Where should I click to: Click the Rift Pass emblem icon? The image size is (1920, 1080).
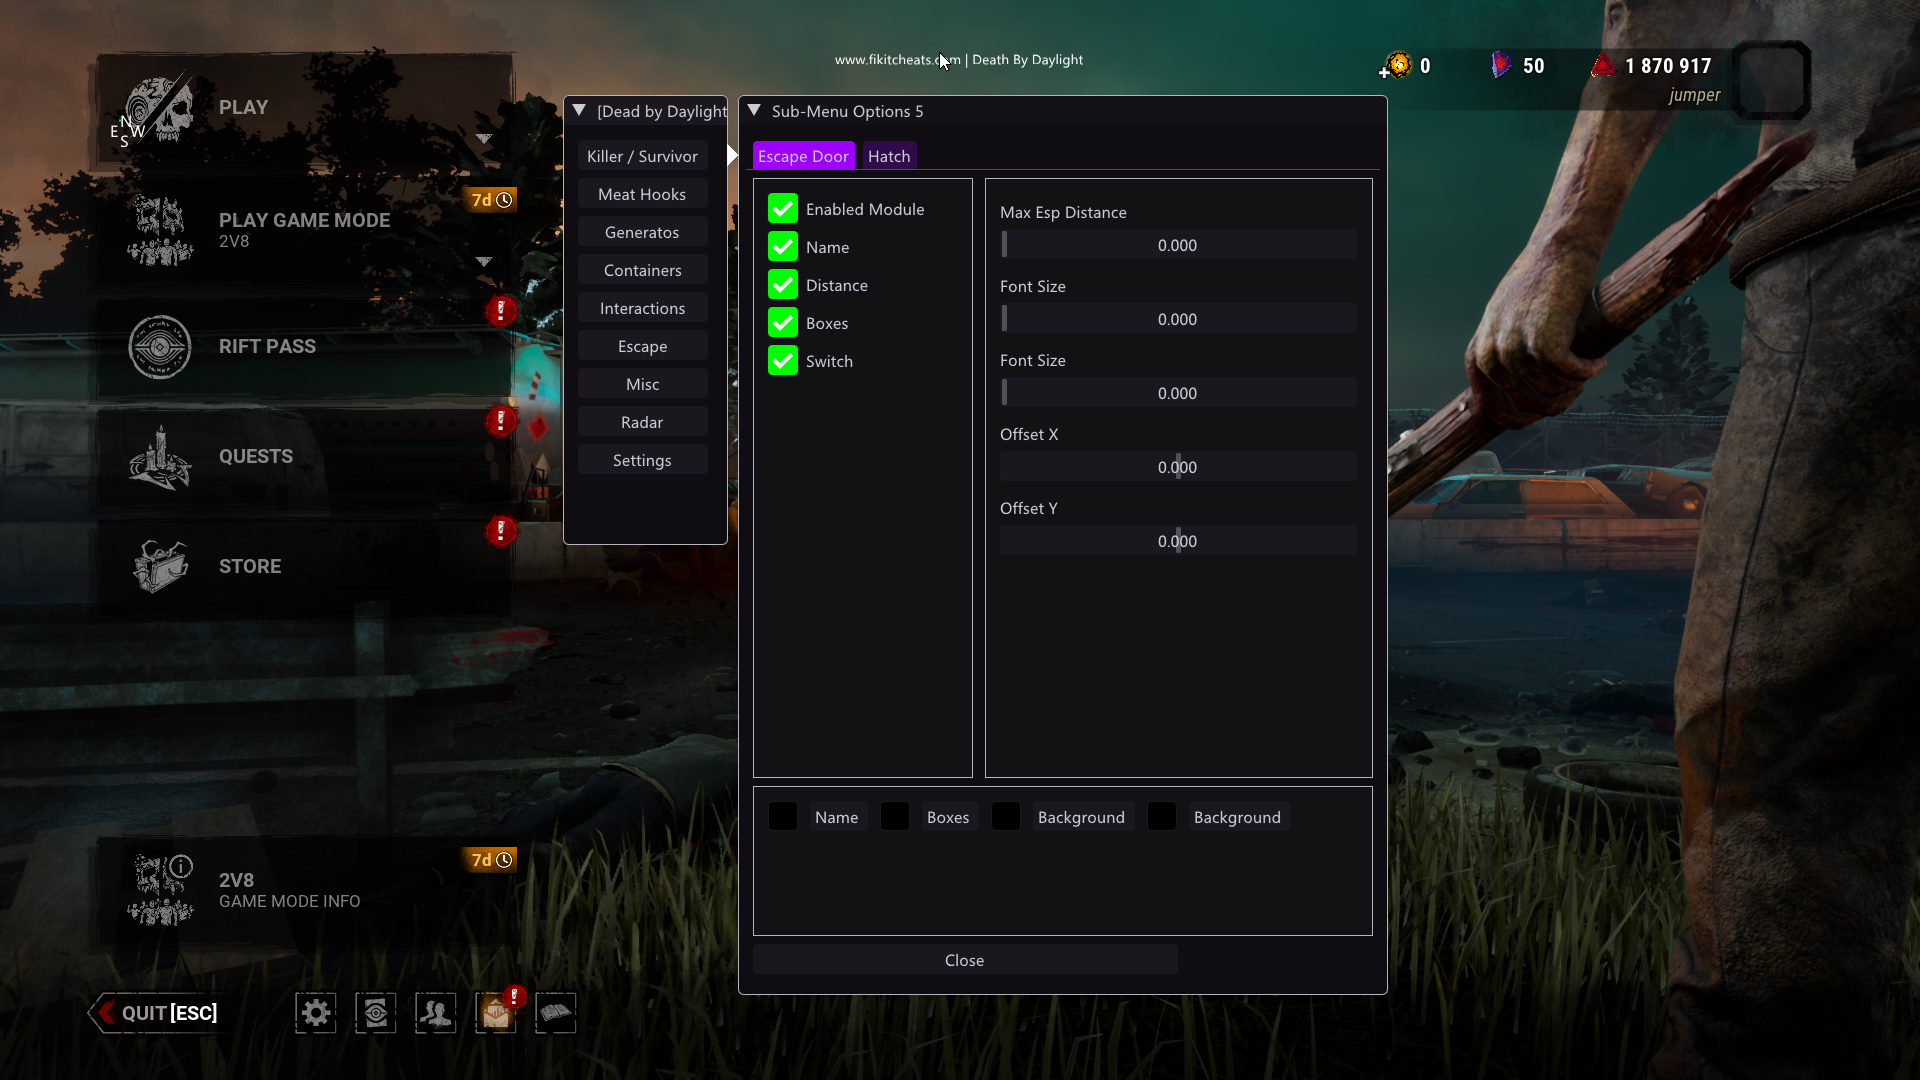click(160, 347)
